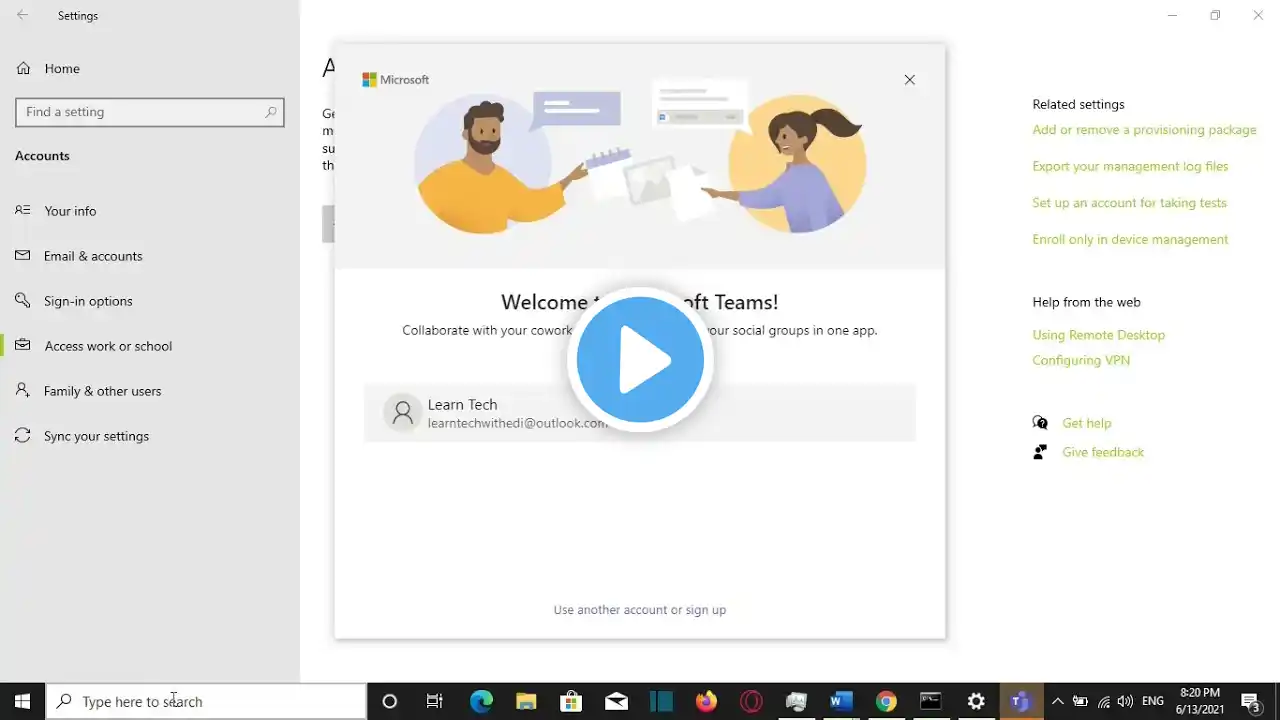Go back with the Settings back arrow
This screenshot has height=720, width=1280.
click(x=22, y=15)
